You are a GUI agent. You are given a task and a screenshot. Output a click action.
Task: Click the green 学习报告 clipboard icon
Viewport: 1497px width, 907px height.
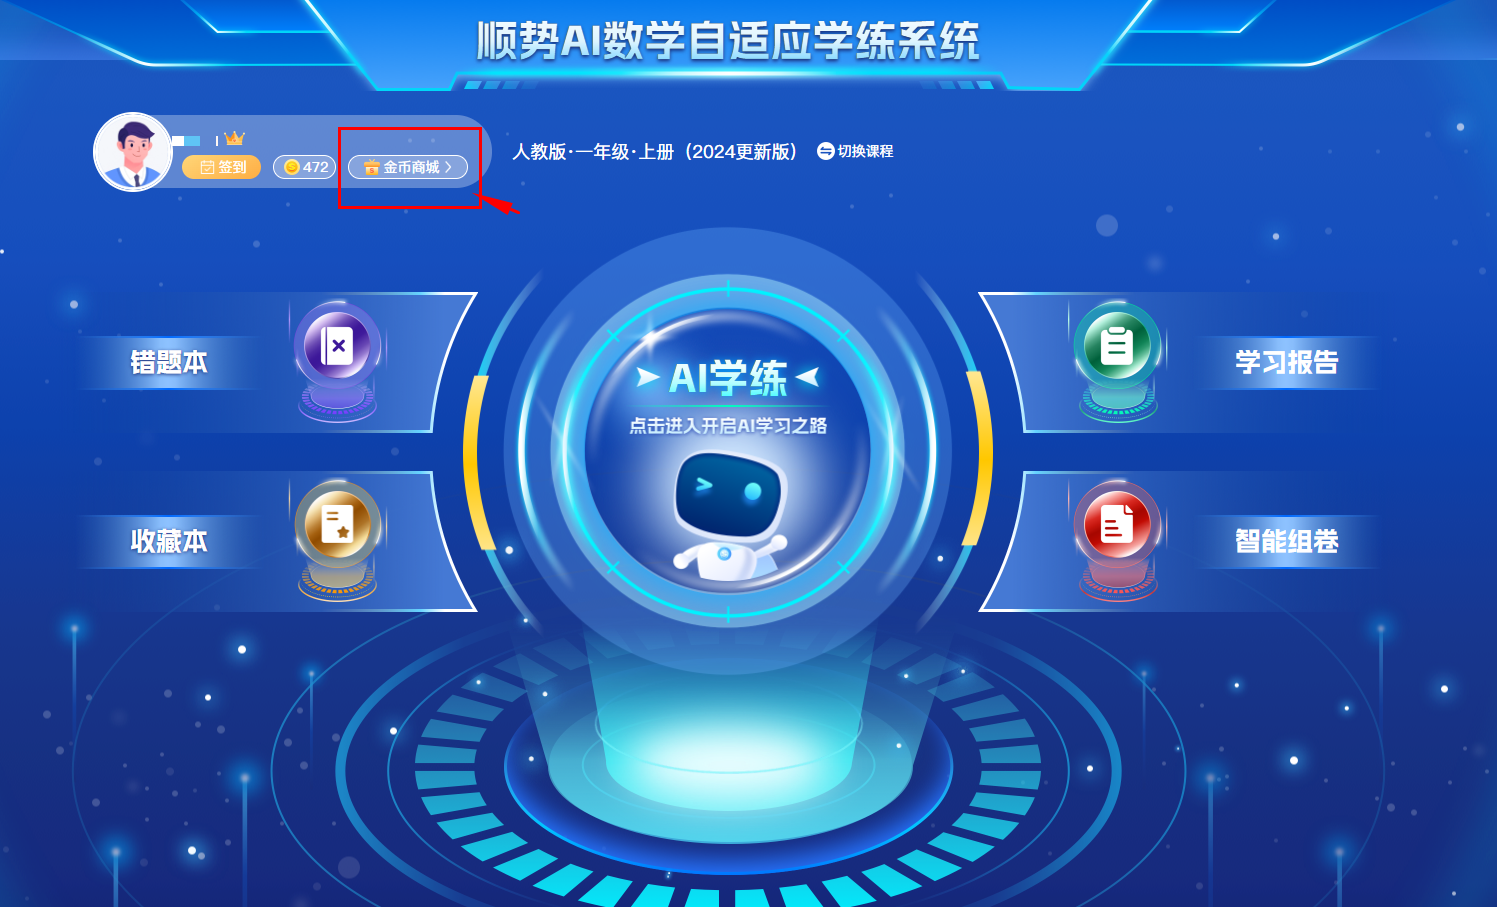pyautogui.click(x=1117, y=346)
